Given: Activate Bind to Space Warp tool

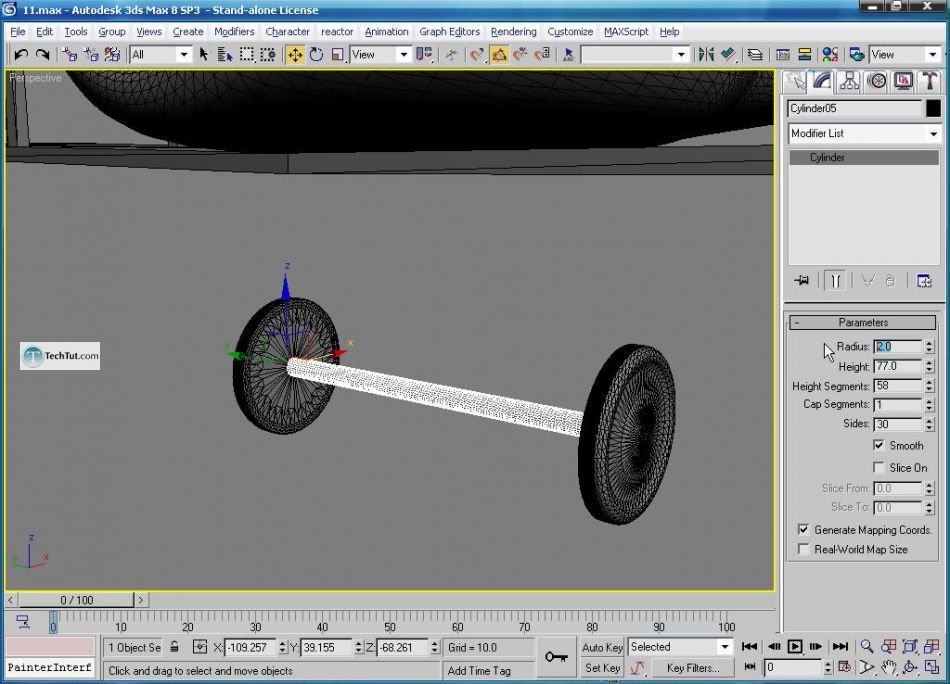Looking at the screenshot, I should coord(112,55).
